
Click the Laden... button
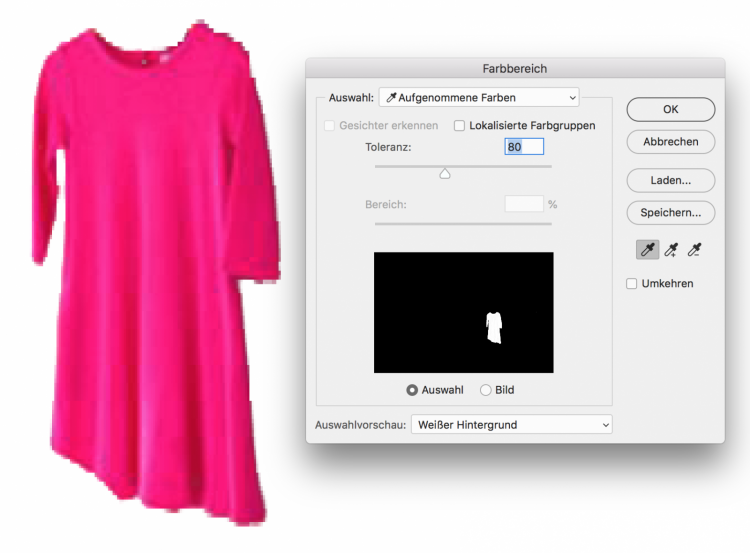671,180
